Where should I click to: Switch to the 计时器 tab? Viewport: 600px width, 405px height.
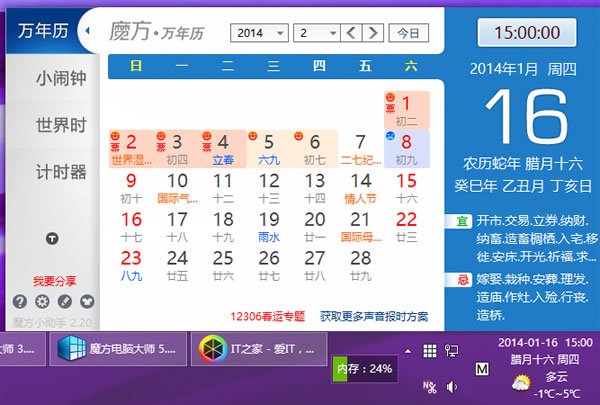(61, 171)
